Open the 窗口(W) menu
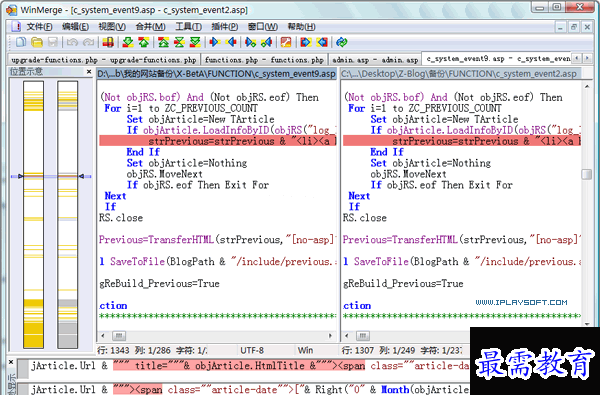Image resolution: width=600 pixels, height=395 pixels. (x=262, y=26)
